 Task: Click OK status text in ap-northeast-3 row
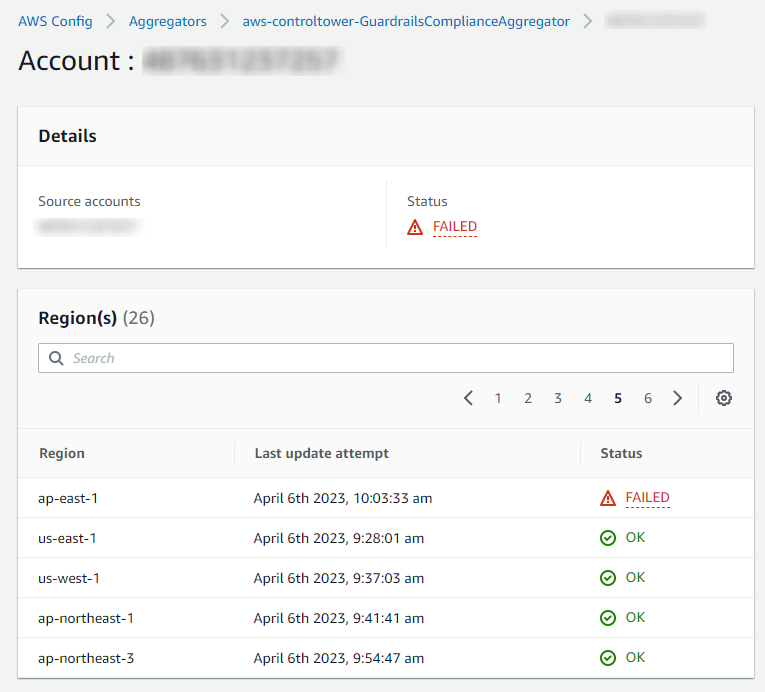635,657
